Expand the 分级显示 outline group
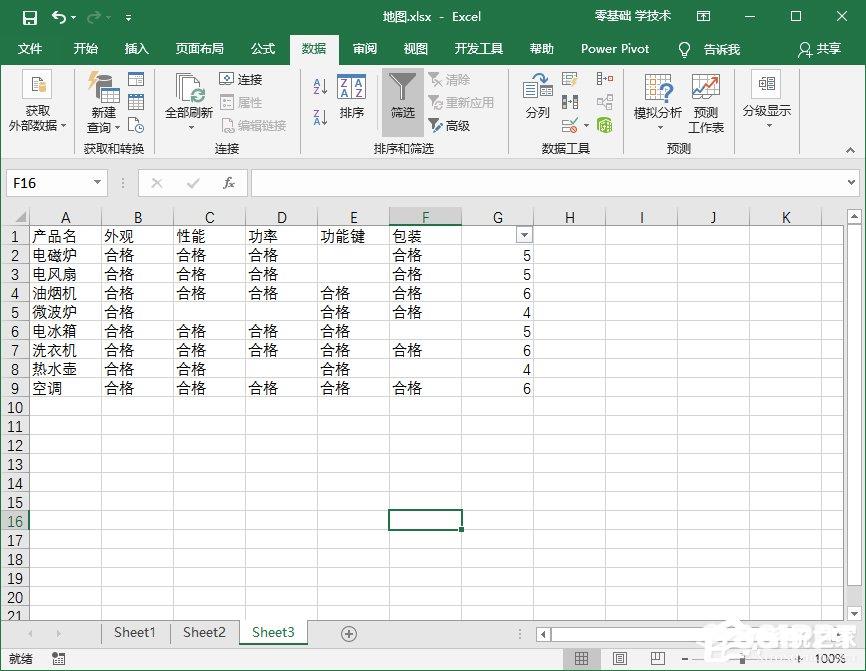The height and width of the screenshot is (671, 866). (x=767, y=101)
